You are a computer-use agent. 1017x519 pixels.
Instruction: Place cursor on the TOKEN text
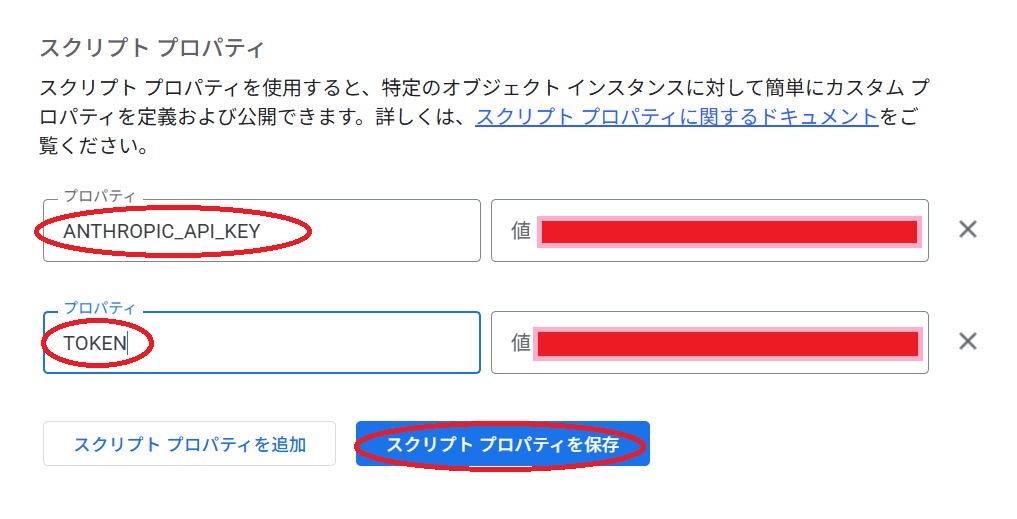[x=95, y=343]
